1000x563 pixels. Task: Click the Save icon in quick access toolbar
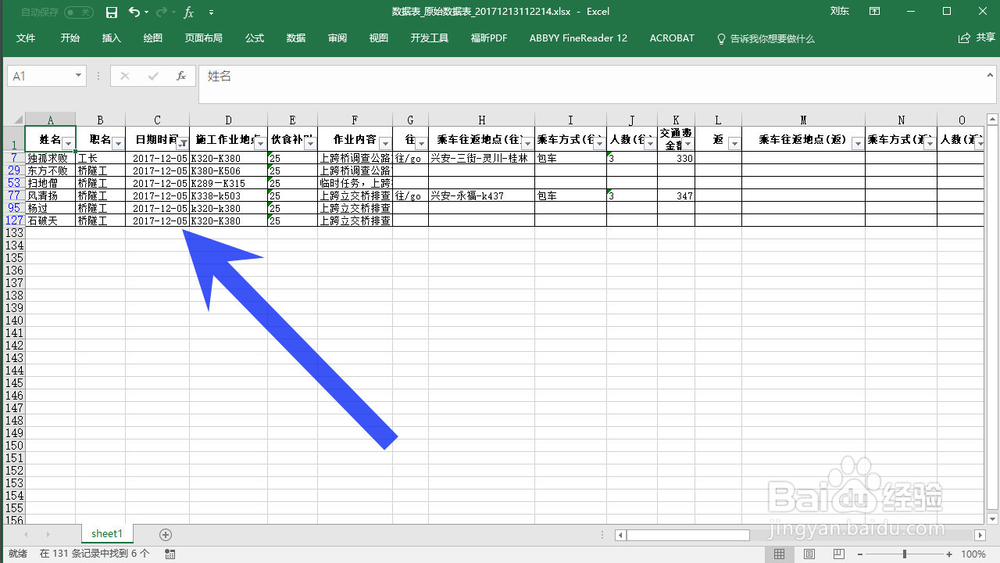(112, 12)
